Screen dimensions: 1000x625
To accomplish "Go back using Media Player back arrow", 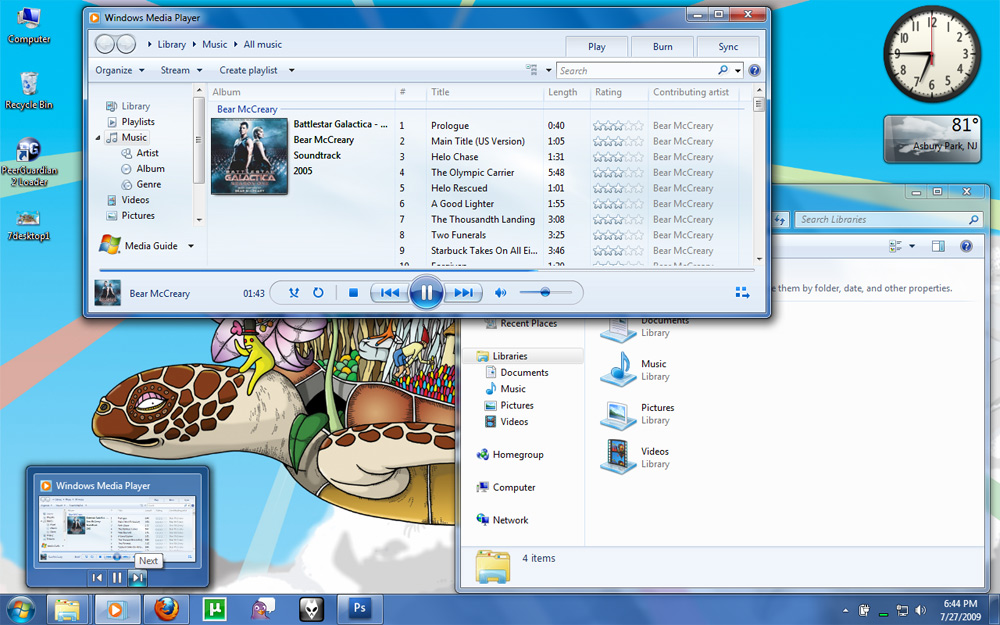I will [105, 44].
